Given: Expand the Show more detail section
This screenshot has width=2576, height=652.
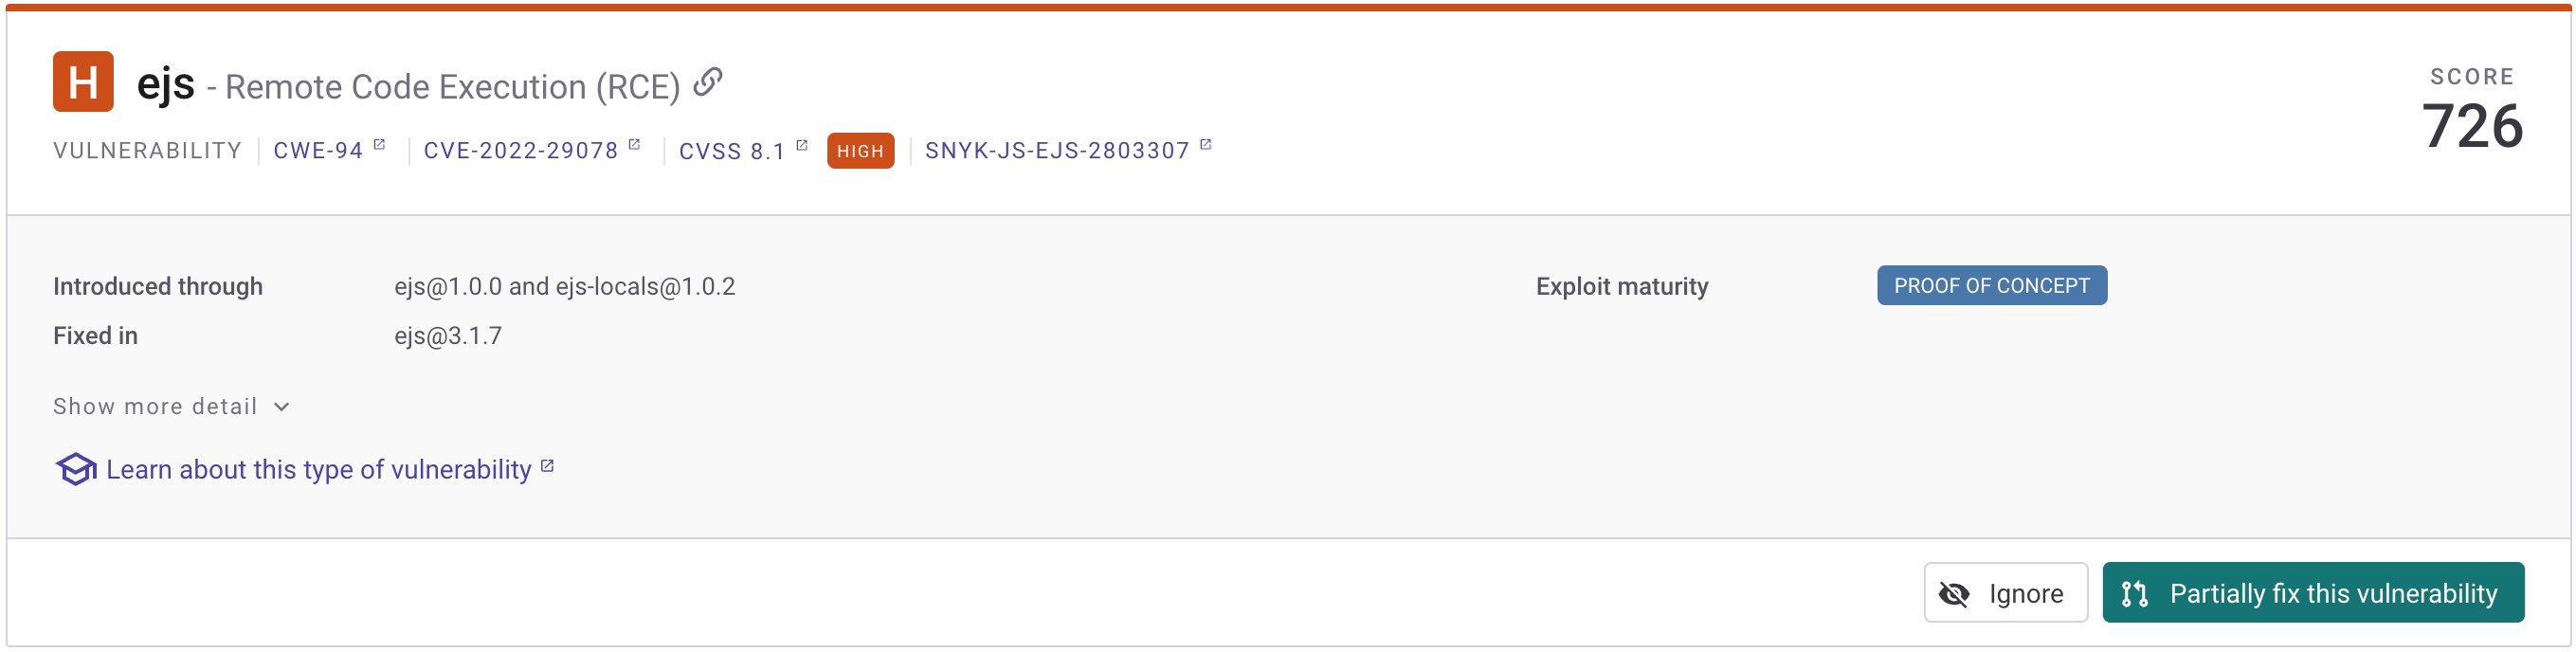Looking at the screenshot, I should tap(156, 406).
